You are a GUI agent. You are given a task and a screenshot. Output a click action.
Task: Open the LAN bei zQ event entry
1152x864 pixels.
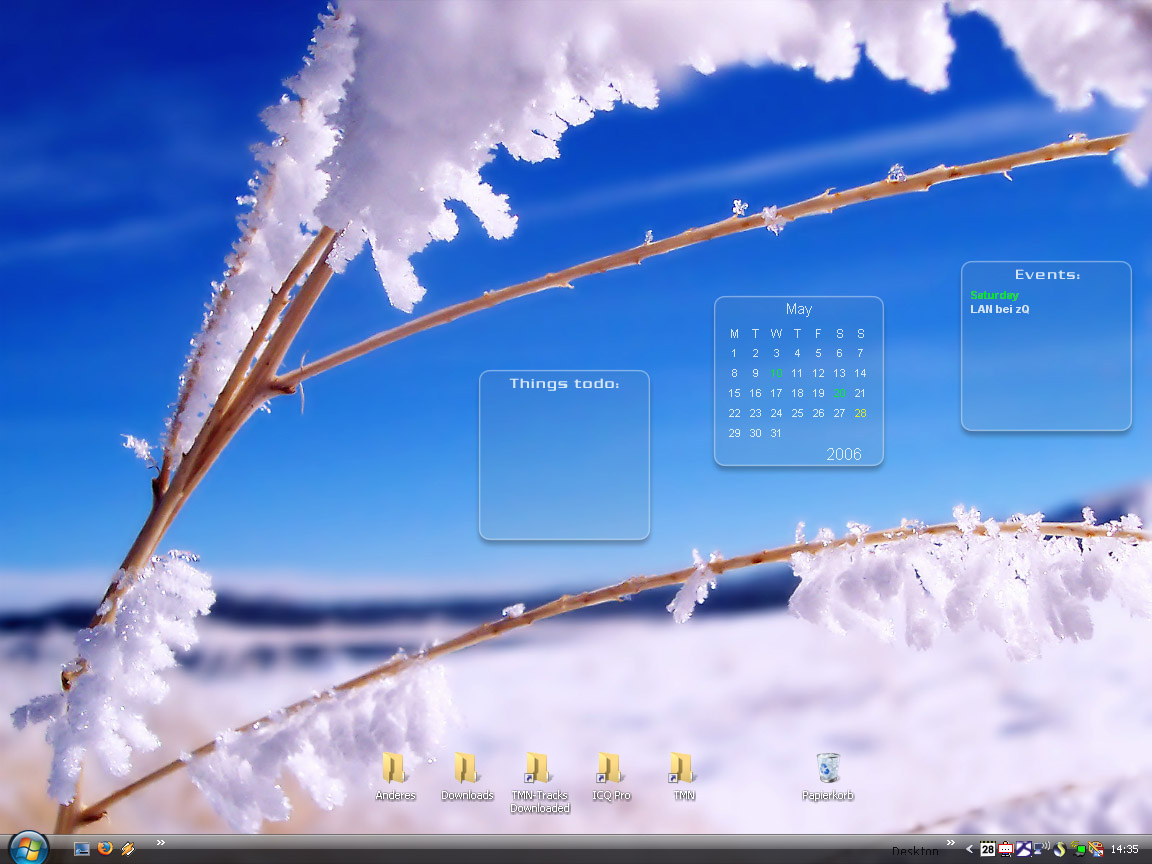[x=1000, y=309]
